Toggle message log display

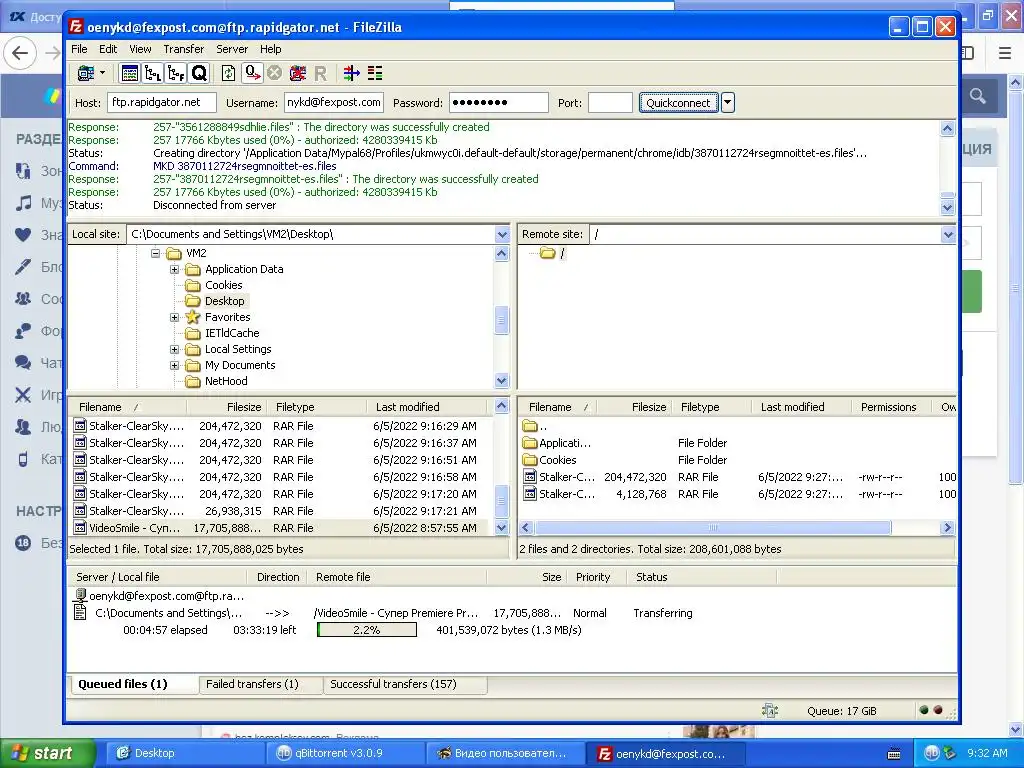click(130, 73)
